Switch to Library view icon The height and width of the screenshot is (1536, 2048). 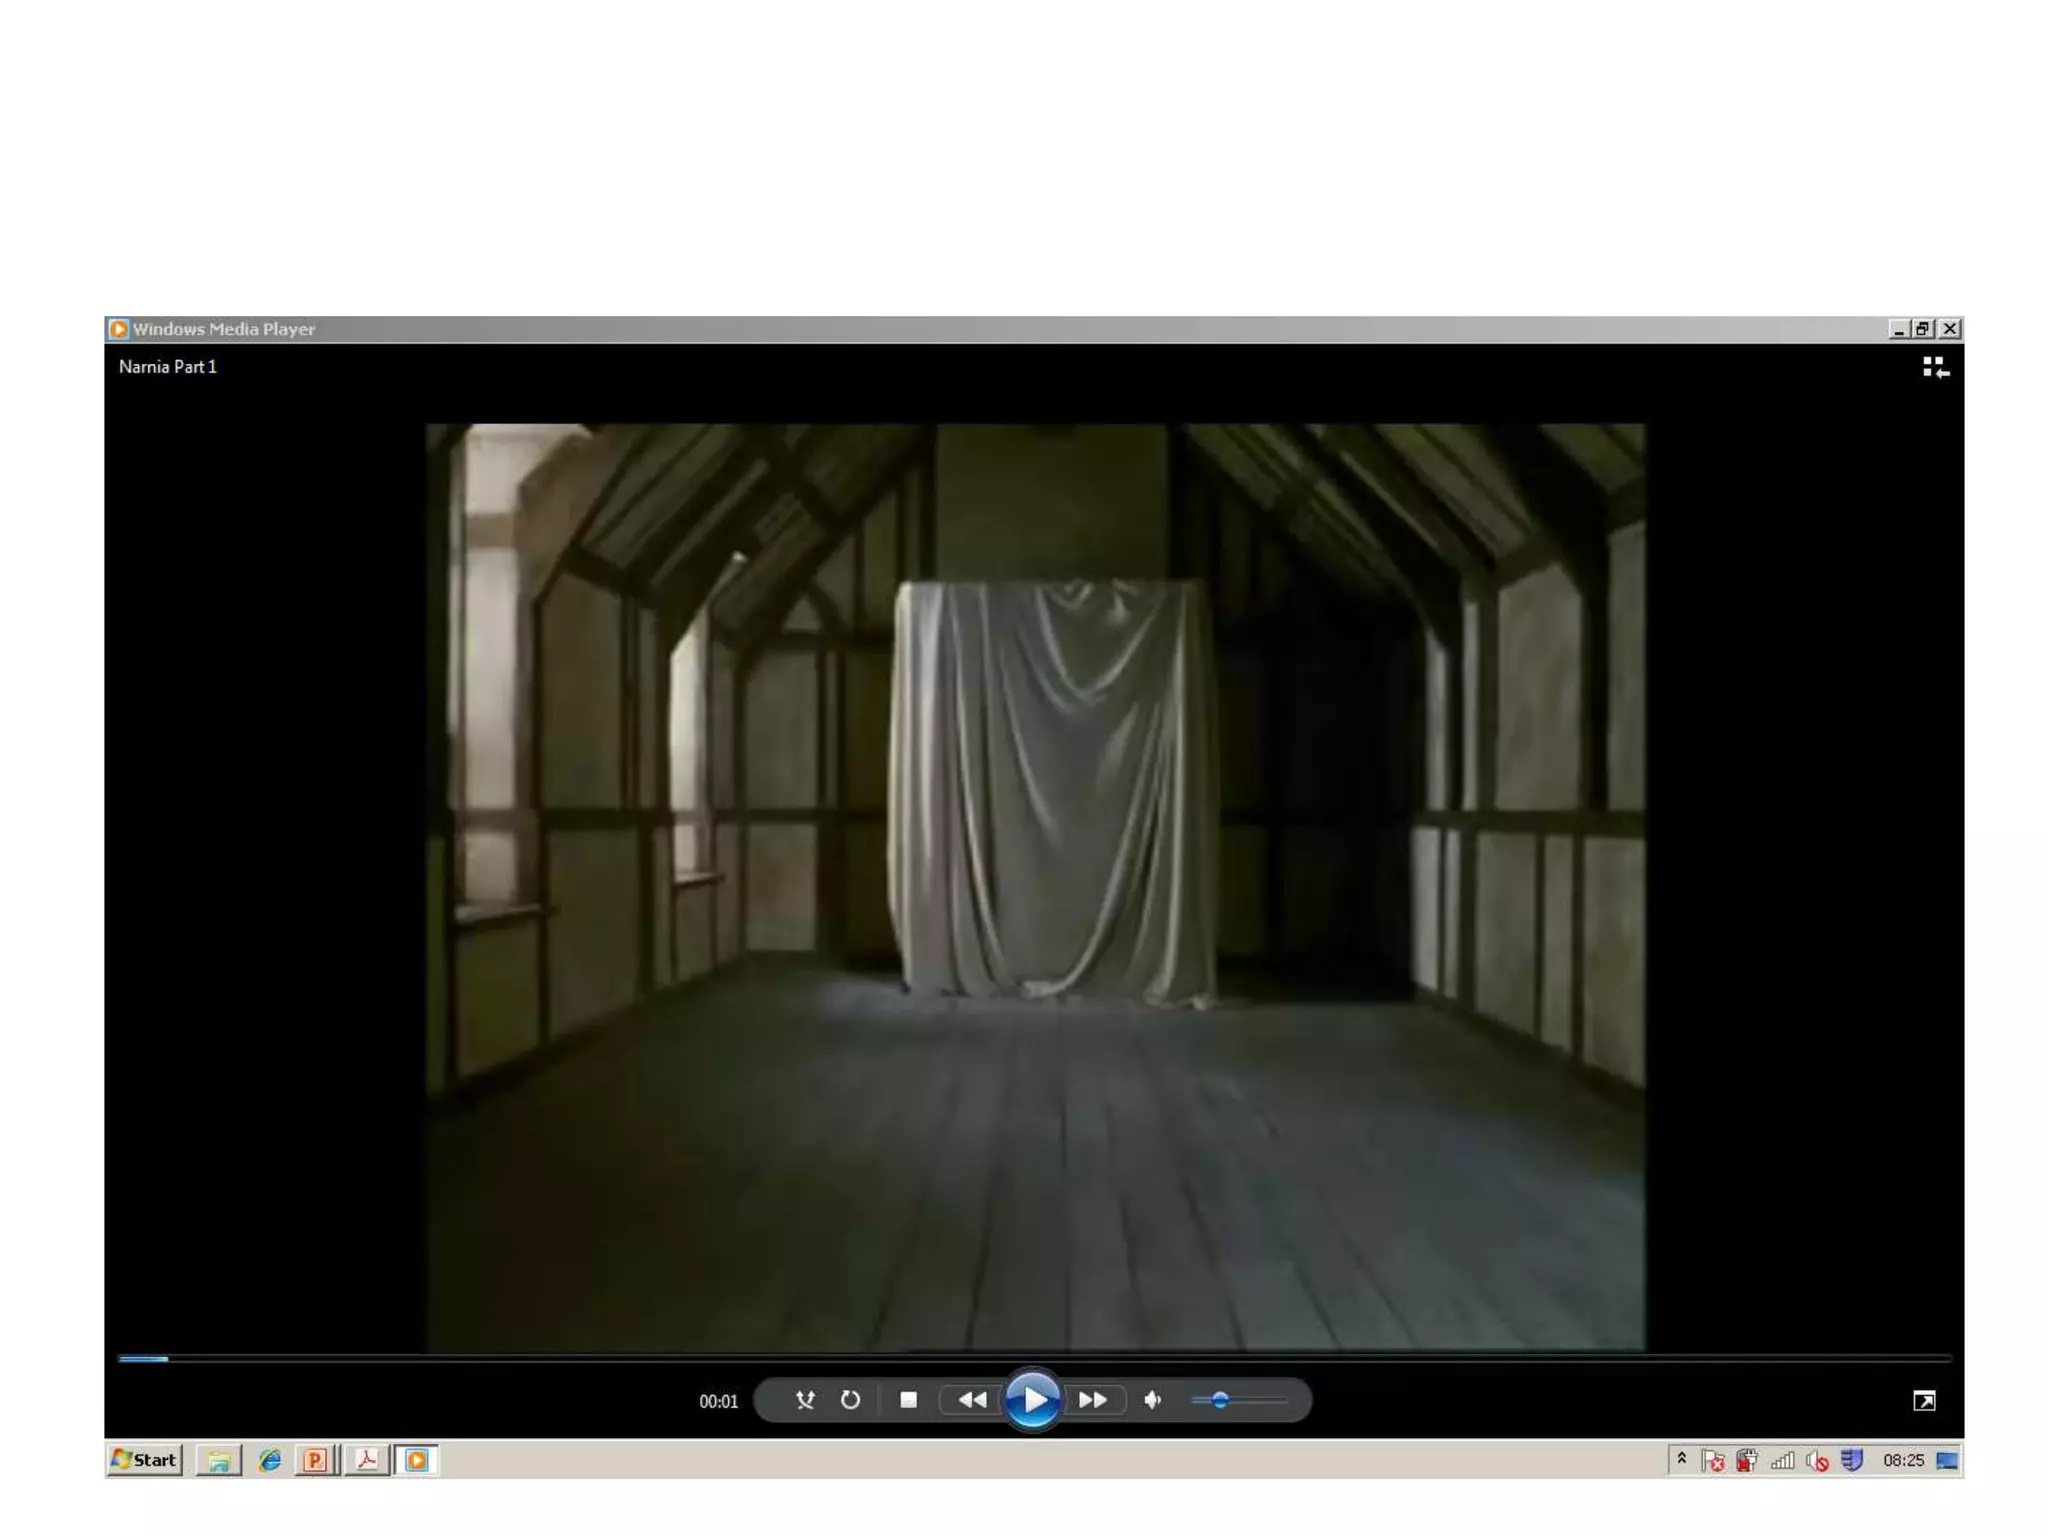[x=1935, y=368]
